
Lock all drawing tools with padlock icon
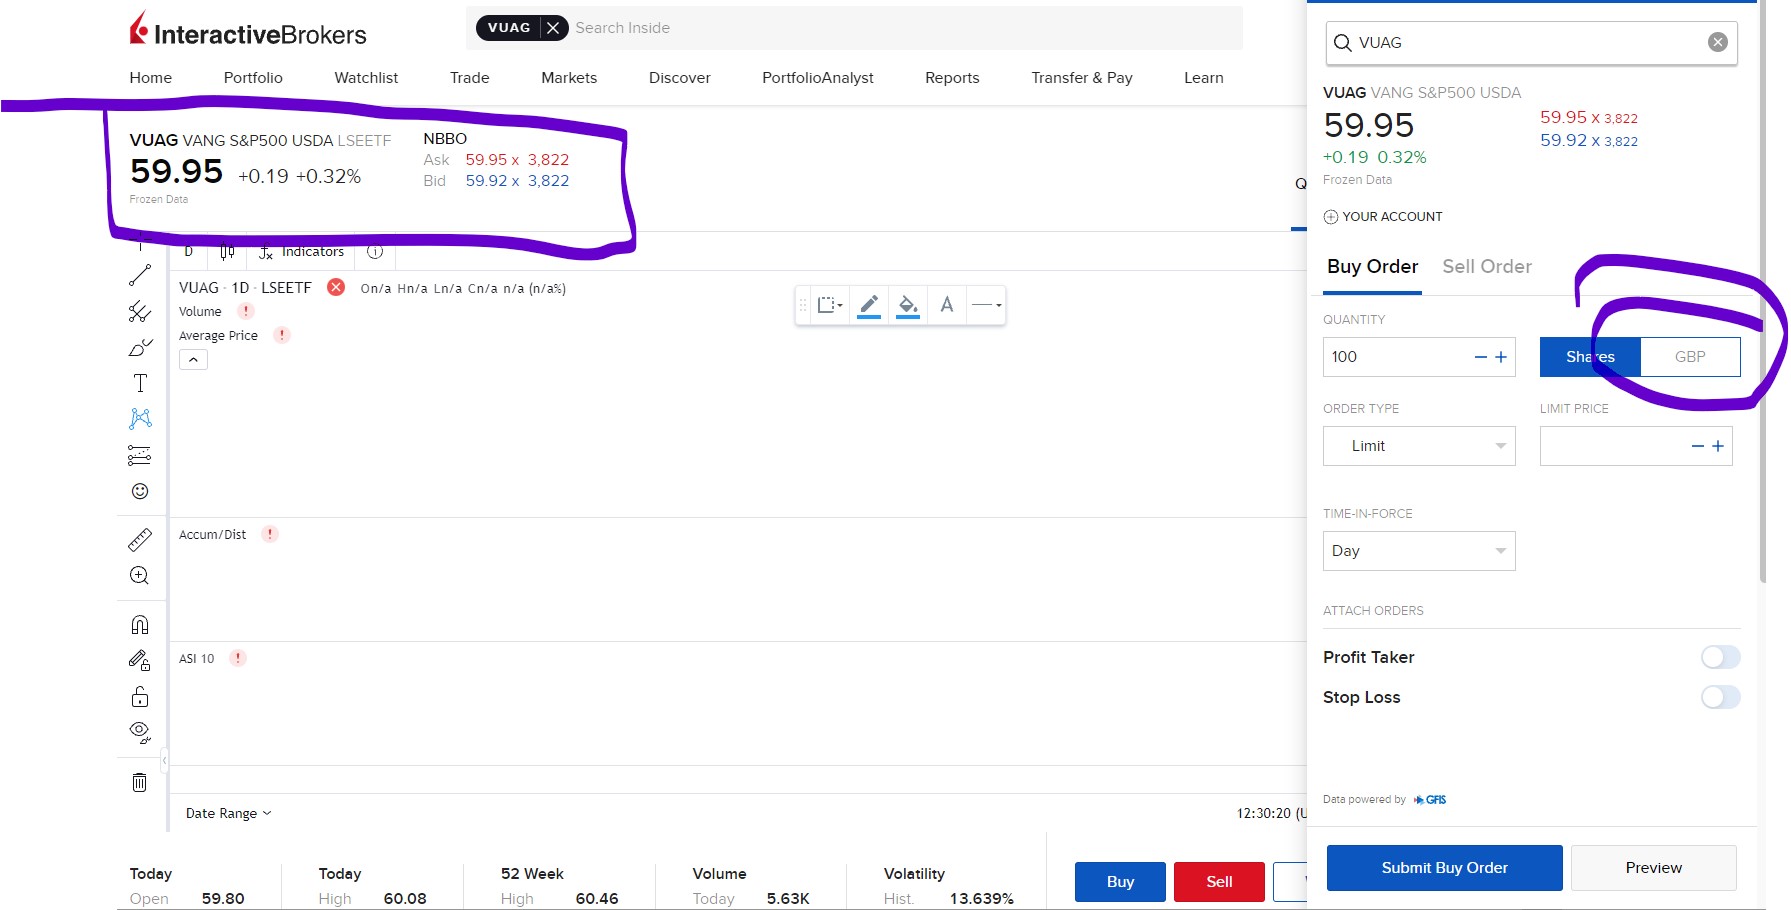coord(140,697)
